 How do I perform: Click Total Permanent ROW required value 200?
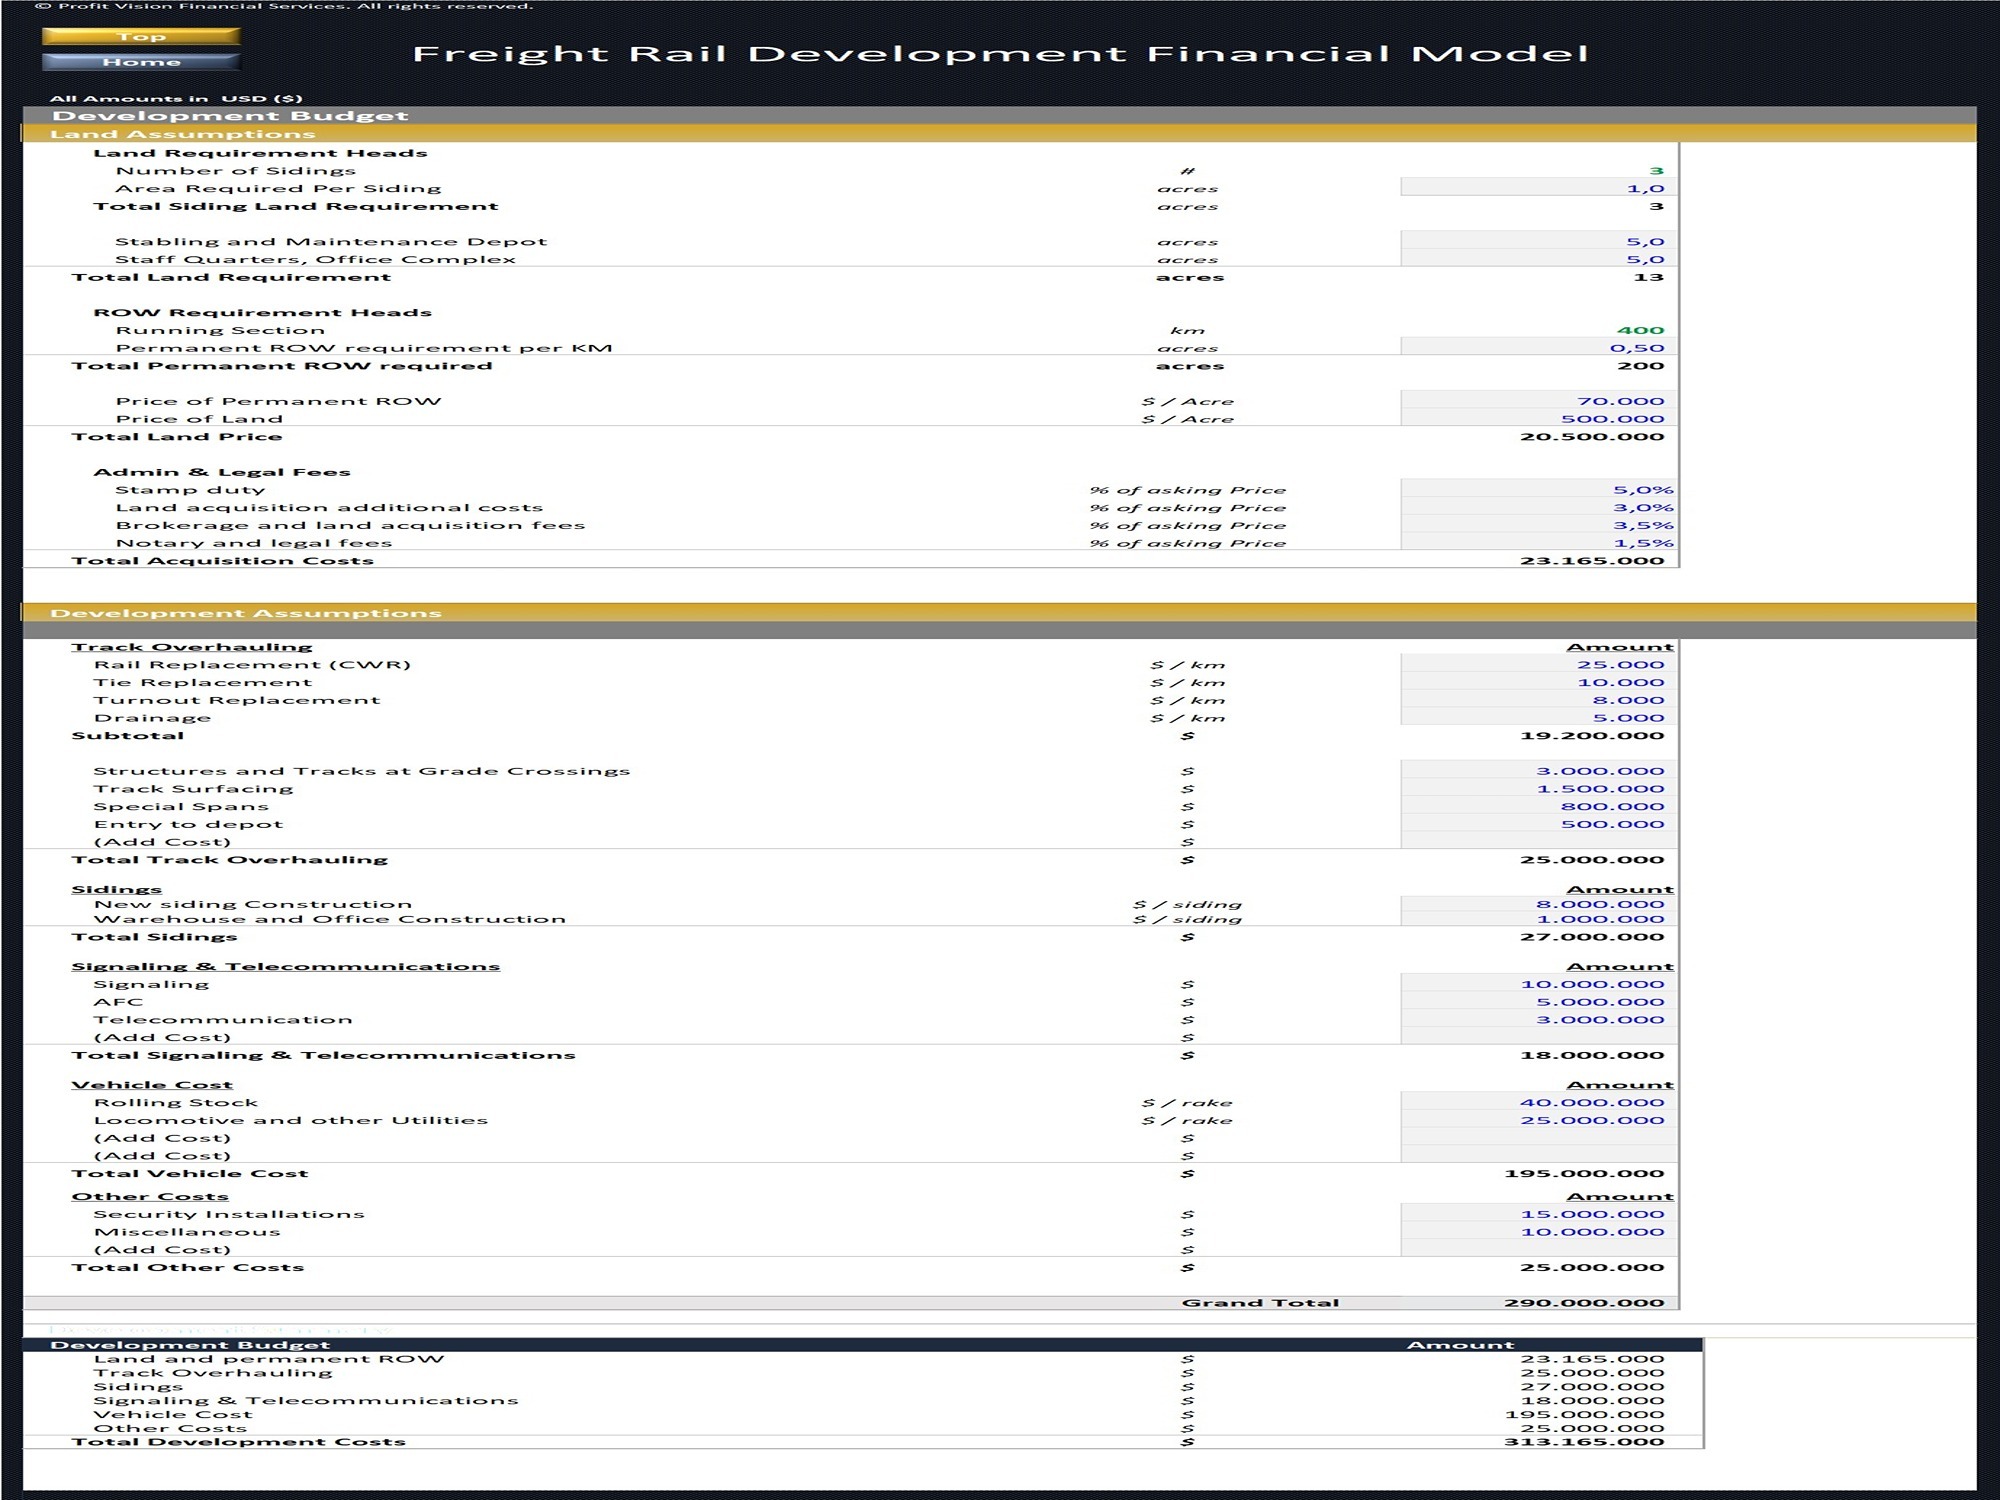[x=1641, y=366]
